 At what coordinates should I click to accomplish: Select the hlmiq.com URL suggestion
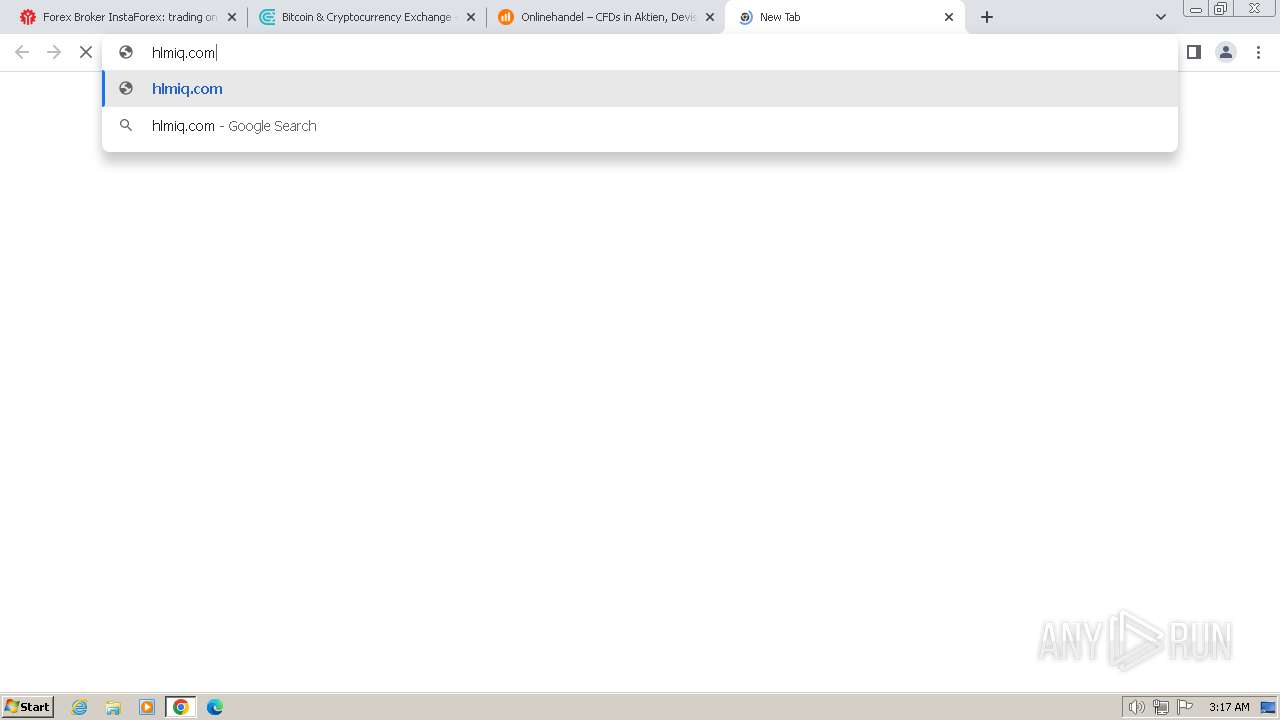pos(640,88)
